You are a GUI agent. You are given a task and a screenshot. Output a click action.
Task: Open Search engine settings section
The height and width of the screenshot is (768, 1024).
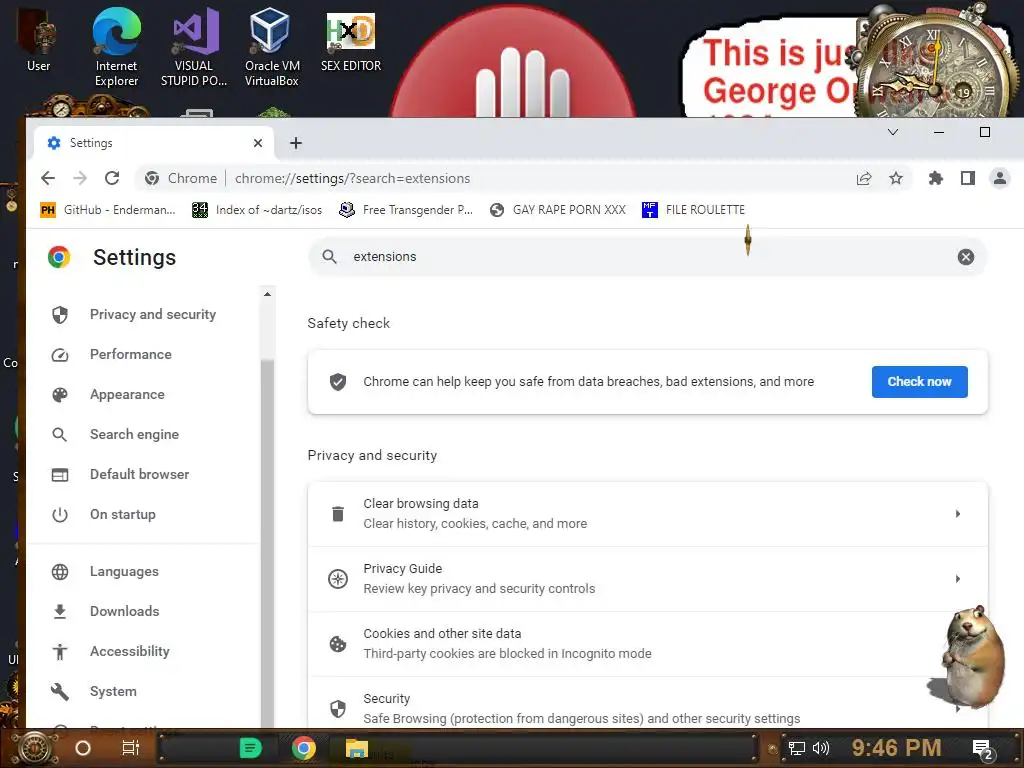(134, 434)
